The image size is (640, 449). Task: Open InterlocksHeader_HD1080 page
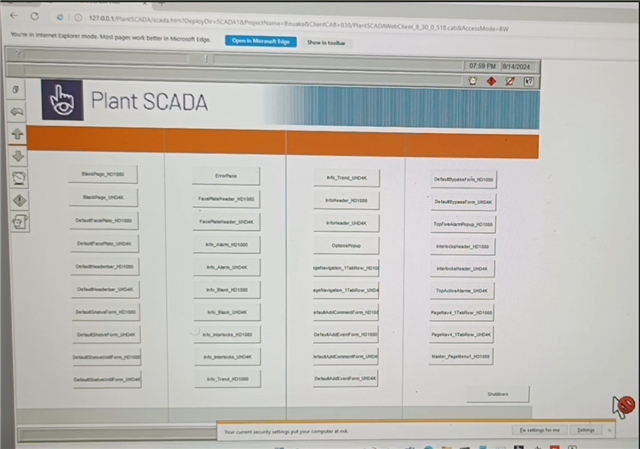pos(463,246)
